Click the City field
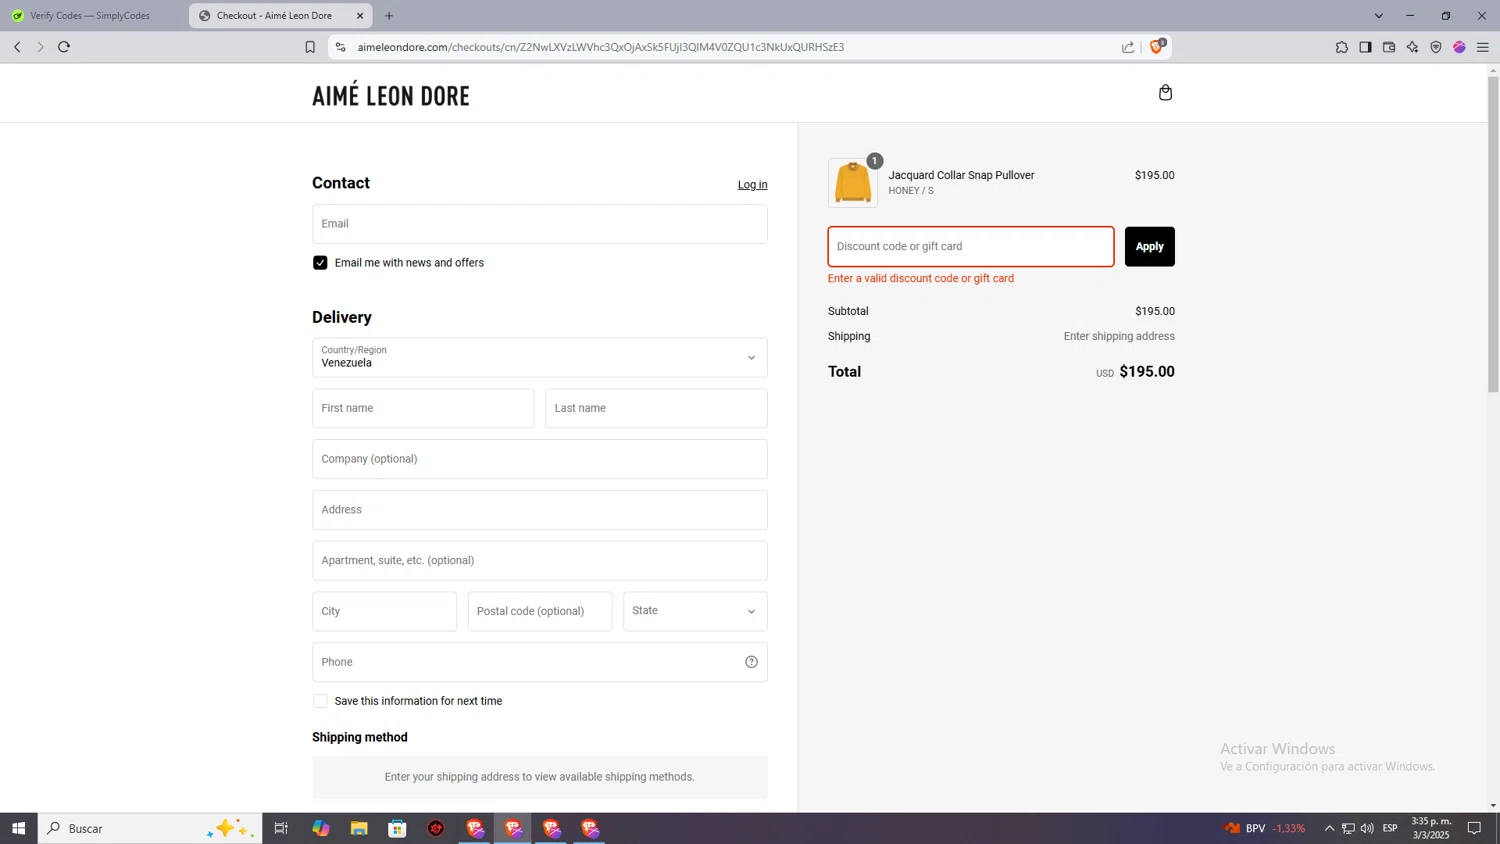 [x=384, y=611]
